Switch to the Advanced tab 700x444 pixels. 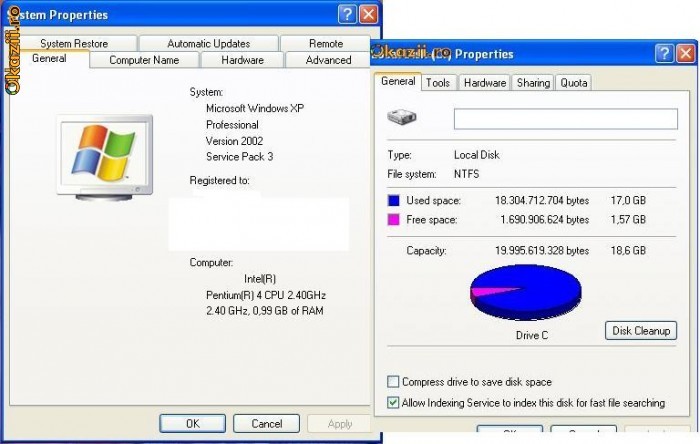(x=328, y=60)
